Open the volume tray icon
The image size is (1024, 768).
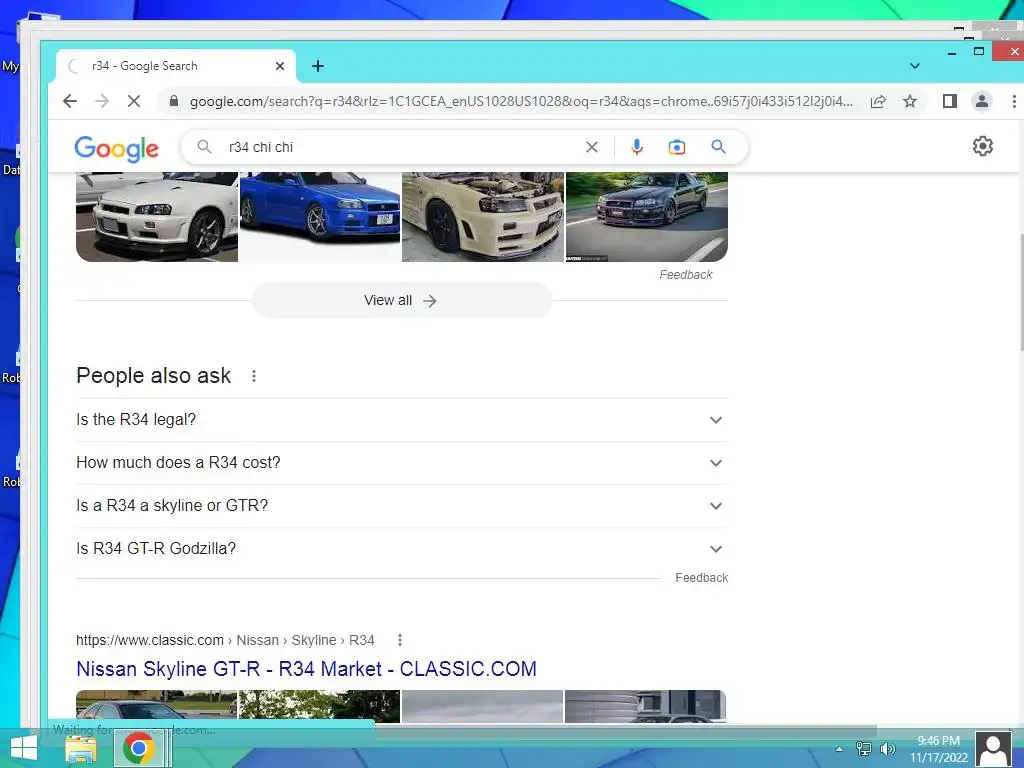[x=887, y=749]
